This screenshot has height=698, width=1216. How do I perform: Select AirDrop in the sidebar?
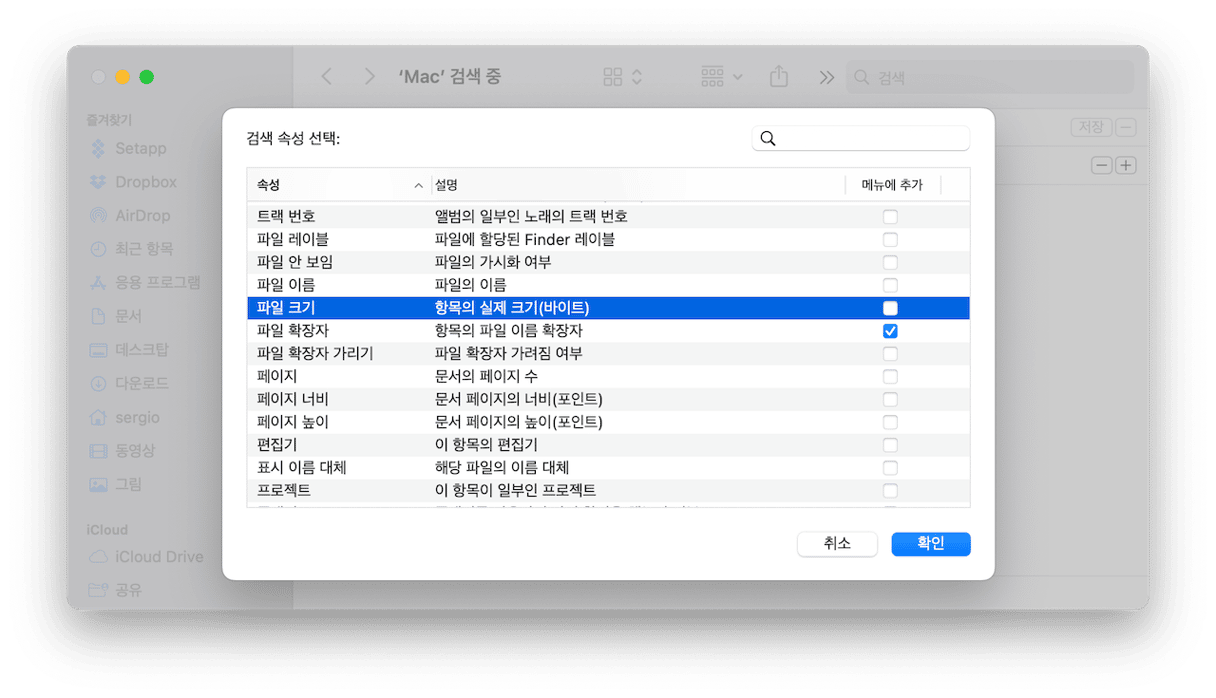pyautogui.click(x=98, y=215)
